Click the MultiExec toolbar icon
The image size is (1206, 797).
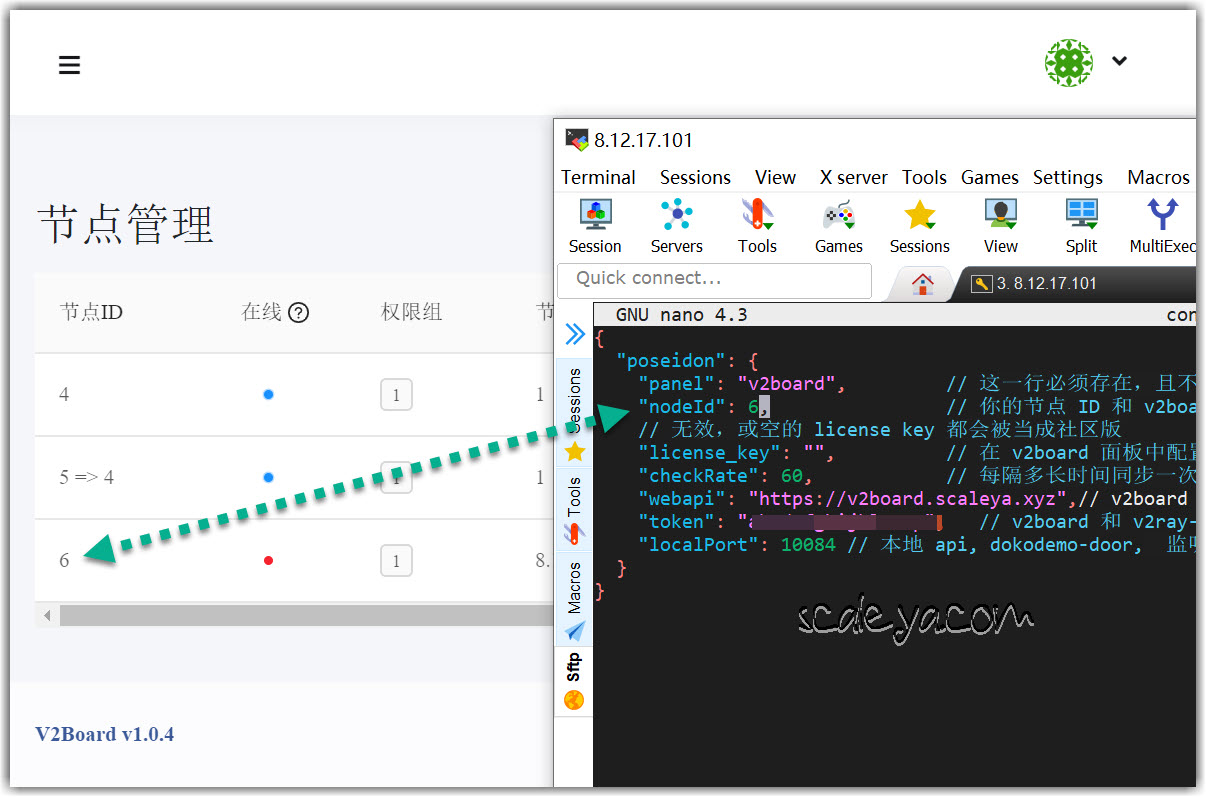click(x=1161, y=226)
